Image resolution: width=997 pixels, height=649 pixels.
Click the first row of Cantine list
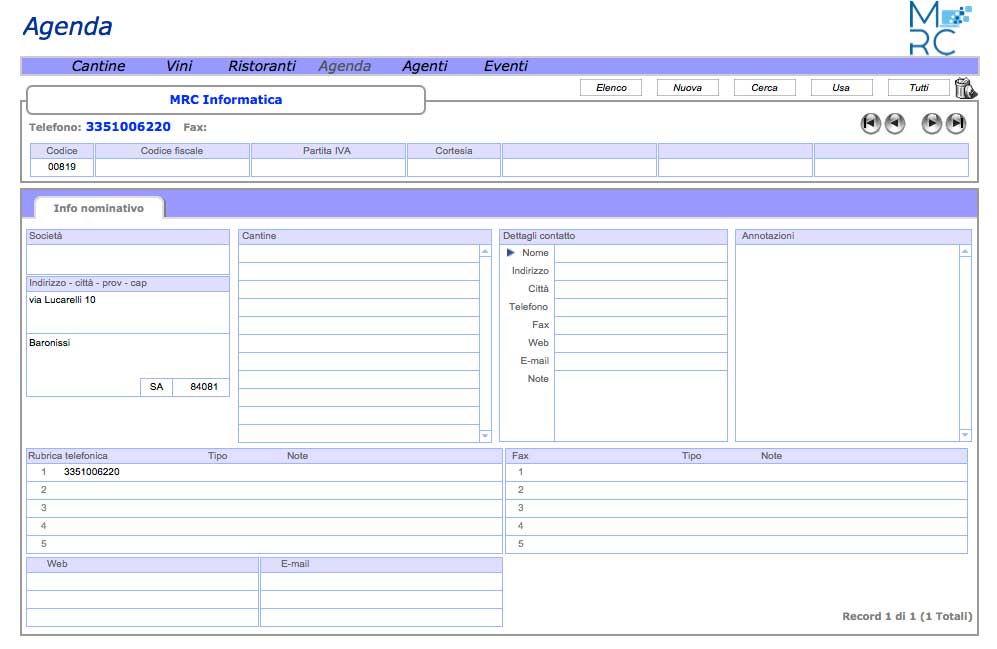(359, 254)
